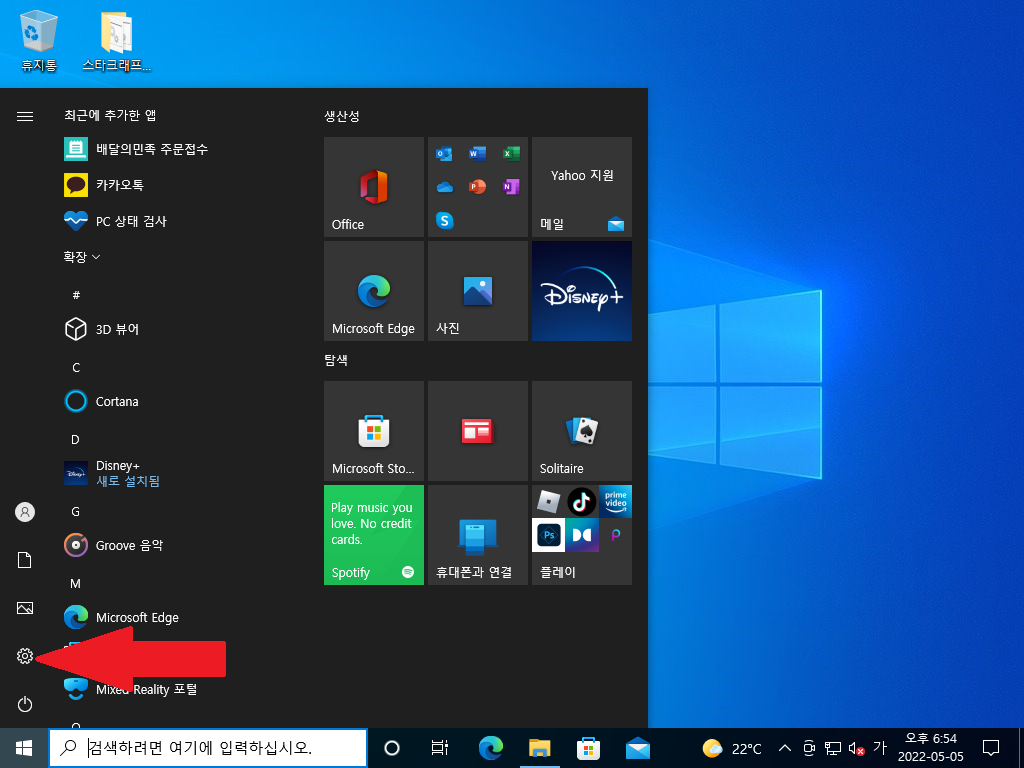Open the Microsoft Edge tile

click(x=374, y=291)
